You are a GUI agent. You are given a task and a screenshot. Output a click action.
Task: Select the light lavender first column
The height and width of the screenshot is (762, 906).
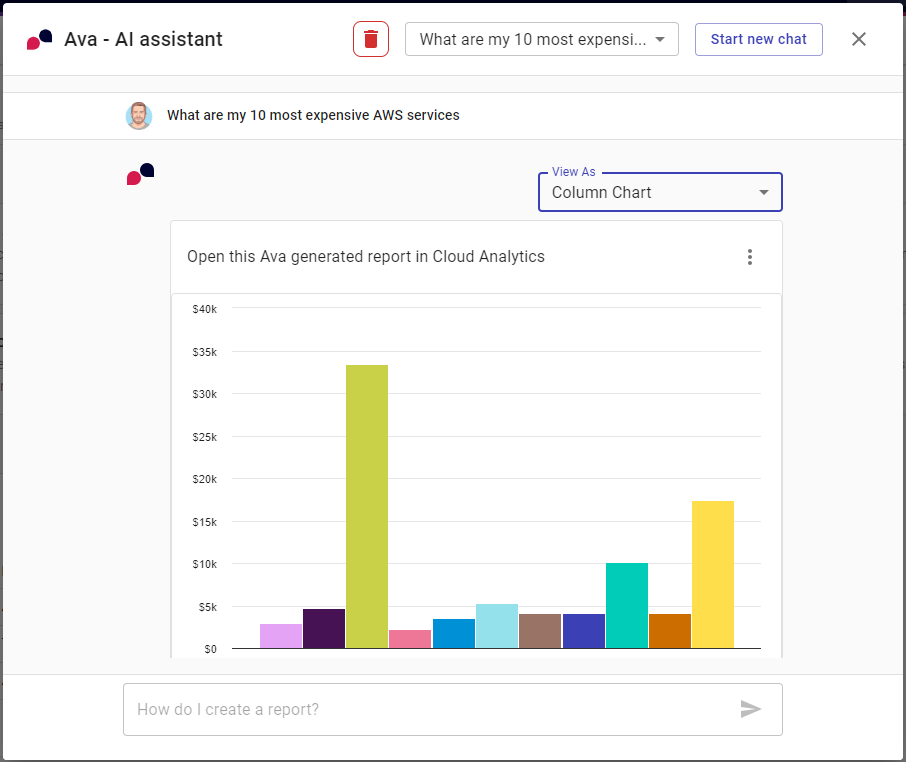point(281,636)
